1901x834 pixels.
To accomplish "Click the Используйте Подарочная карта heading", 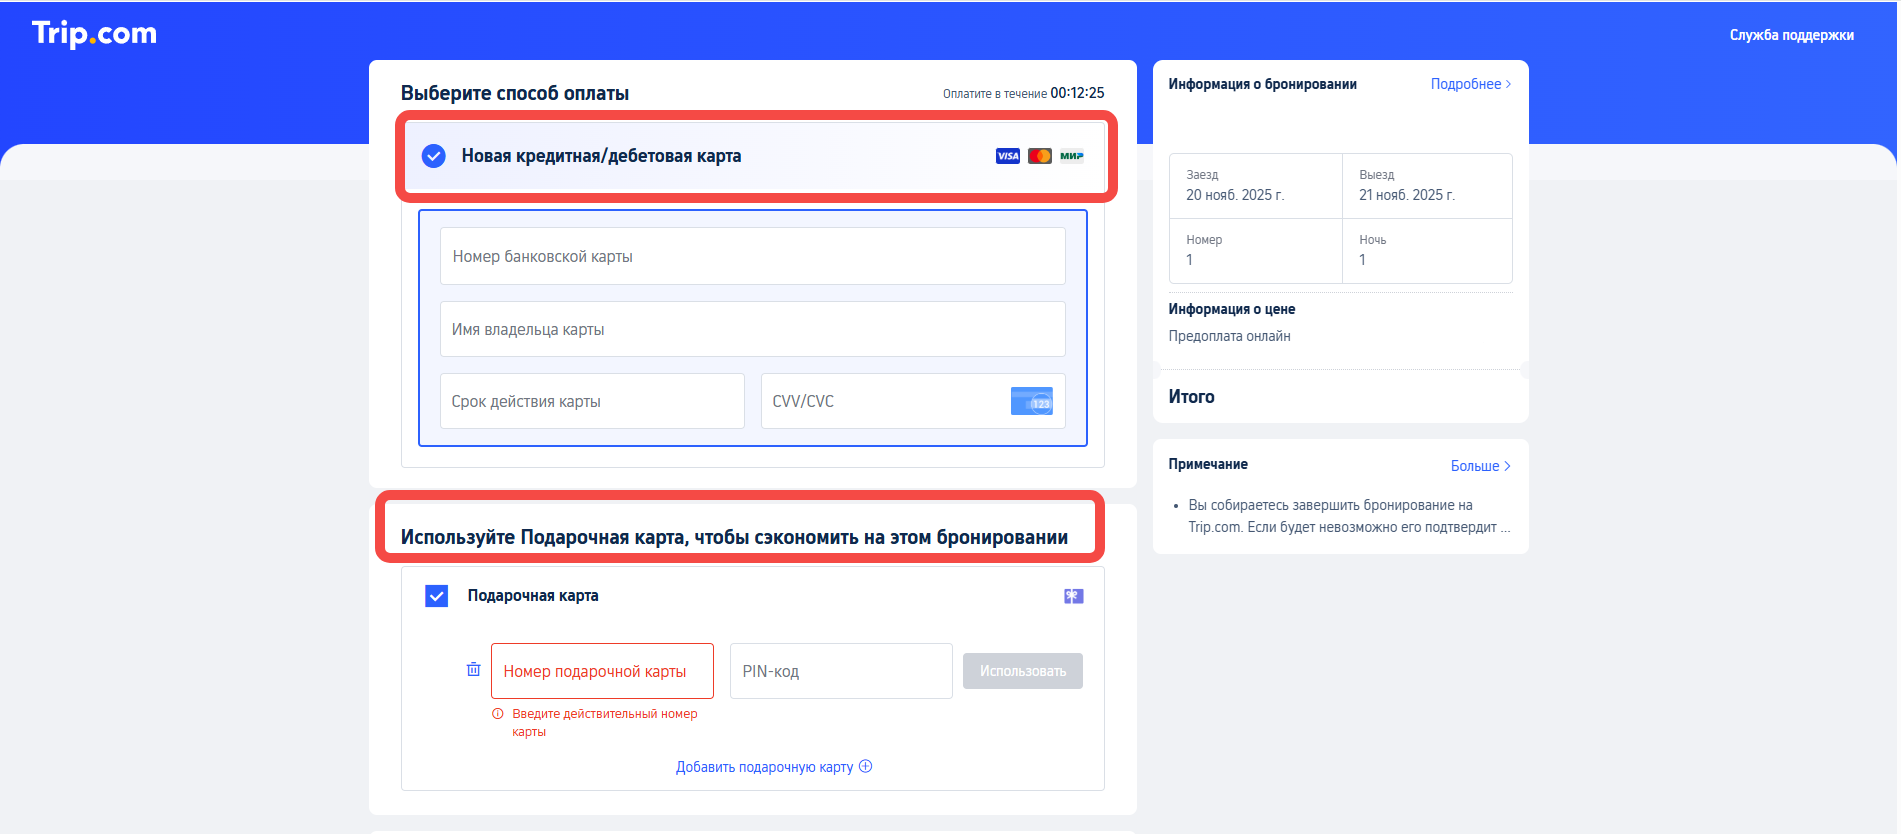I will (734, 537).
